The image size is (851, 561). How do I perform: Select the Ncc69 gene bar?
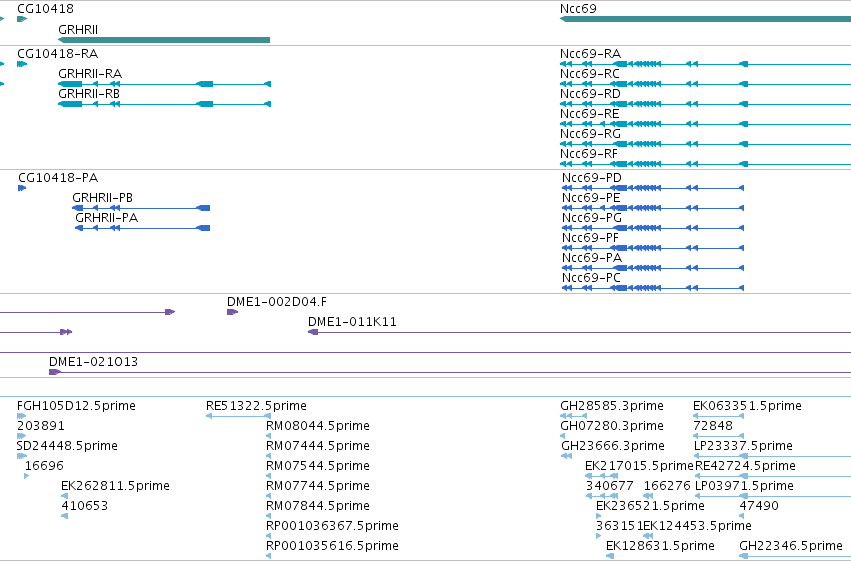coord(705,19)
